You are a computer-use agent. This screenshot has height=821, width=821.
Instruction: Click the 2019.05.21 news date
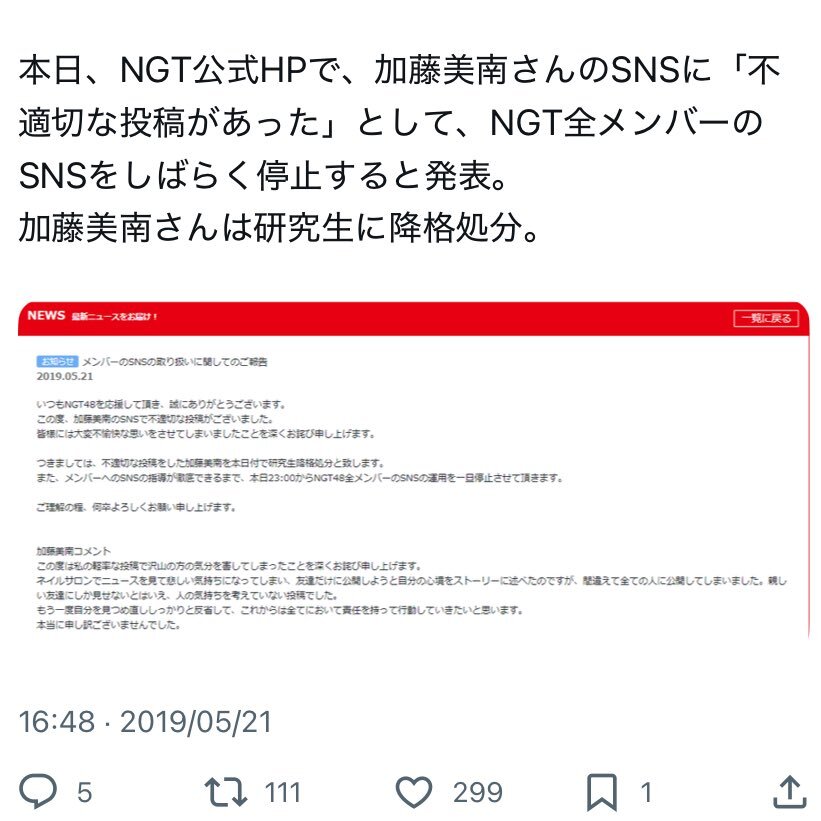coord(65,376)
